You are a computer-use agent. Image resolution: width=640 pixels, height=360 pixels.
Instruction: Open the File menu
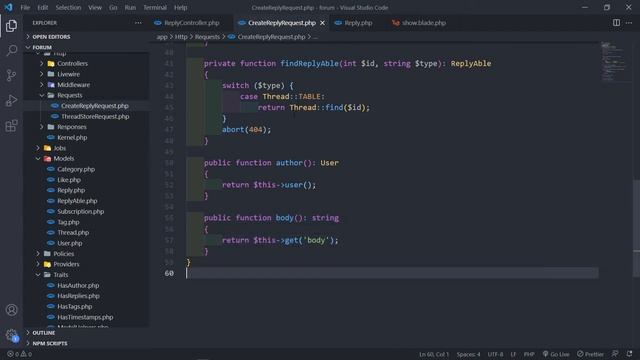tap(25, 7)
